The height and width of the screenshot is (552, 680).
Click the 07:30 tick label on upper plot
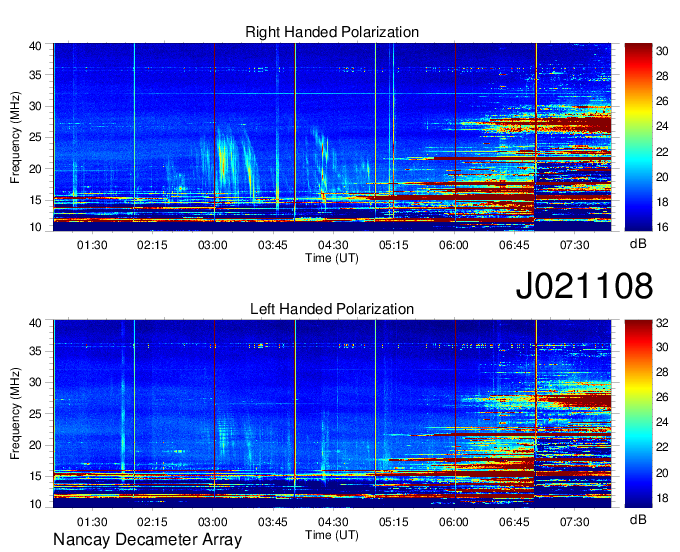click(x=574, y=245)
